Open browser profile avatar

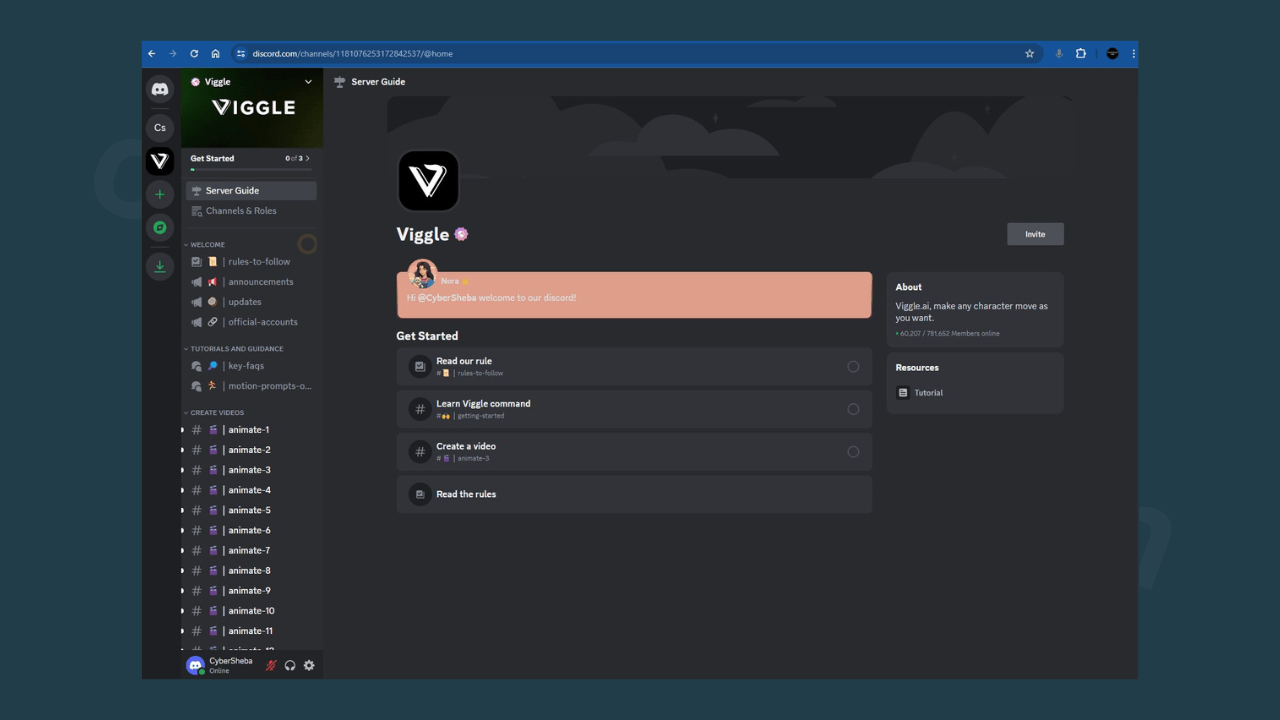pos(1112,54)
